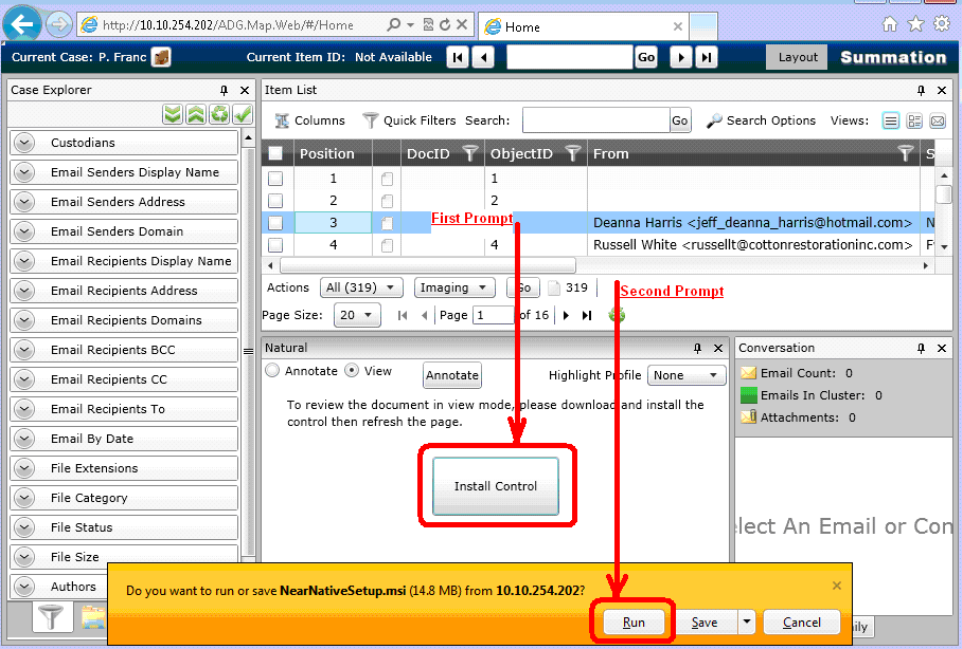Image resolution: width=962 pixels, height=649 pixels.
Task: Refresh the page from address bar
Action: pyautogui.click(x=445, y=25)
